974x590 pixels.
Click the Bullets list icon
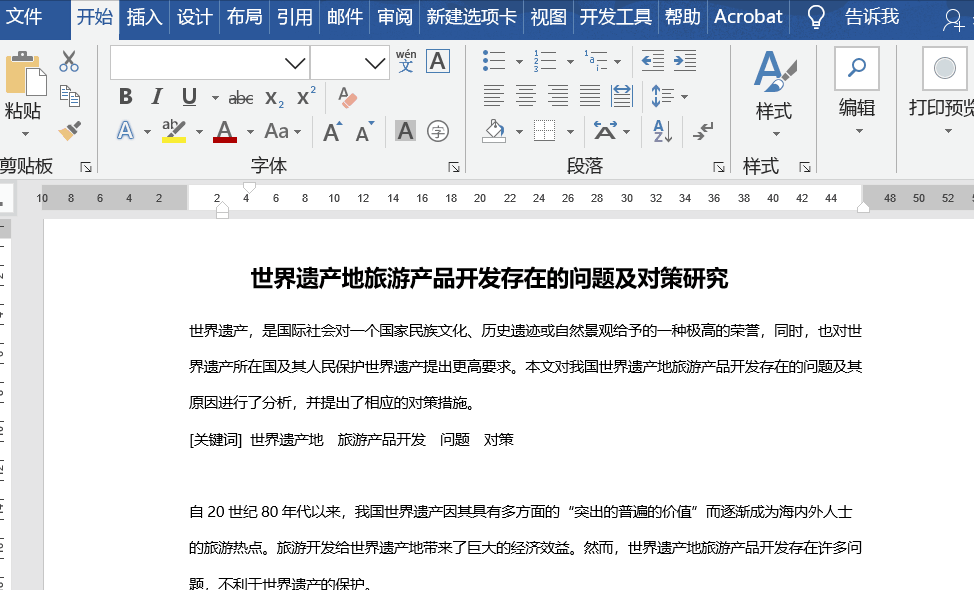tap(494, 61)
